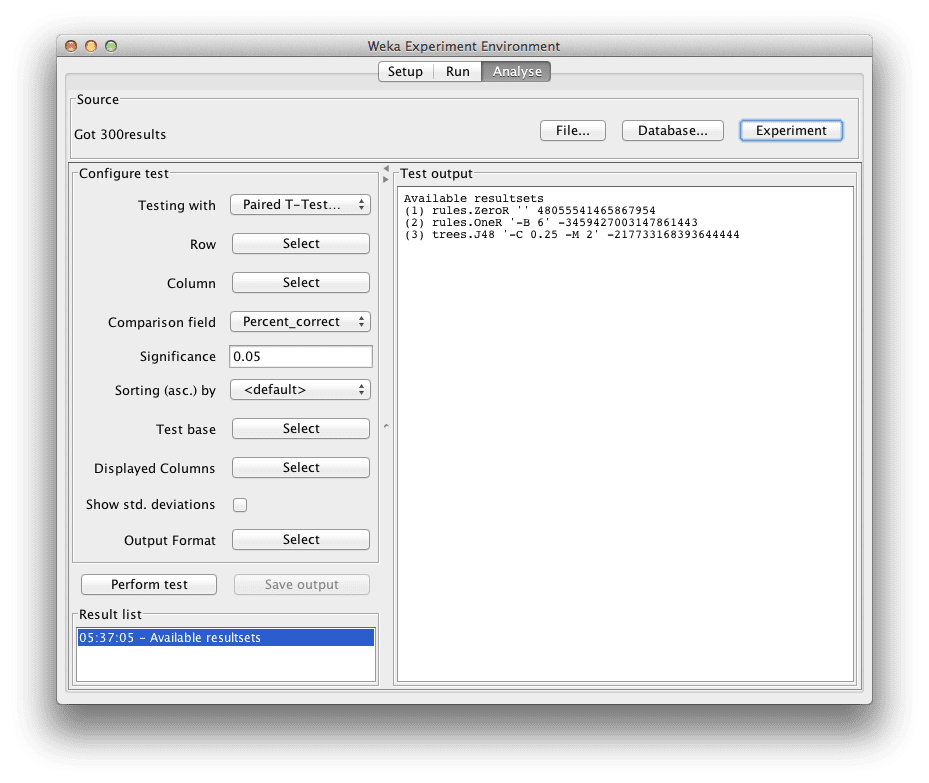
Task: Click Select button for Test base
Action: (x=301, y=428)
